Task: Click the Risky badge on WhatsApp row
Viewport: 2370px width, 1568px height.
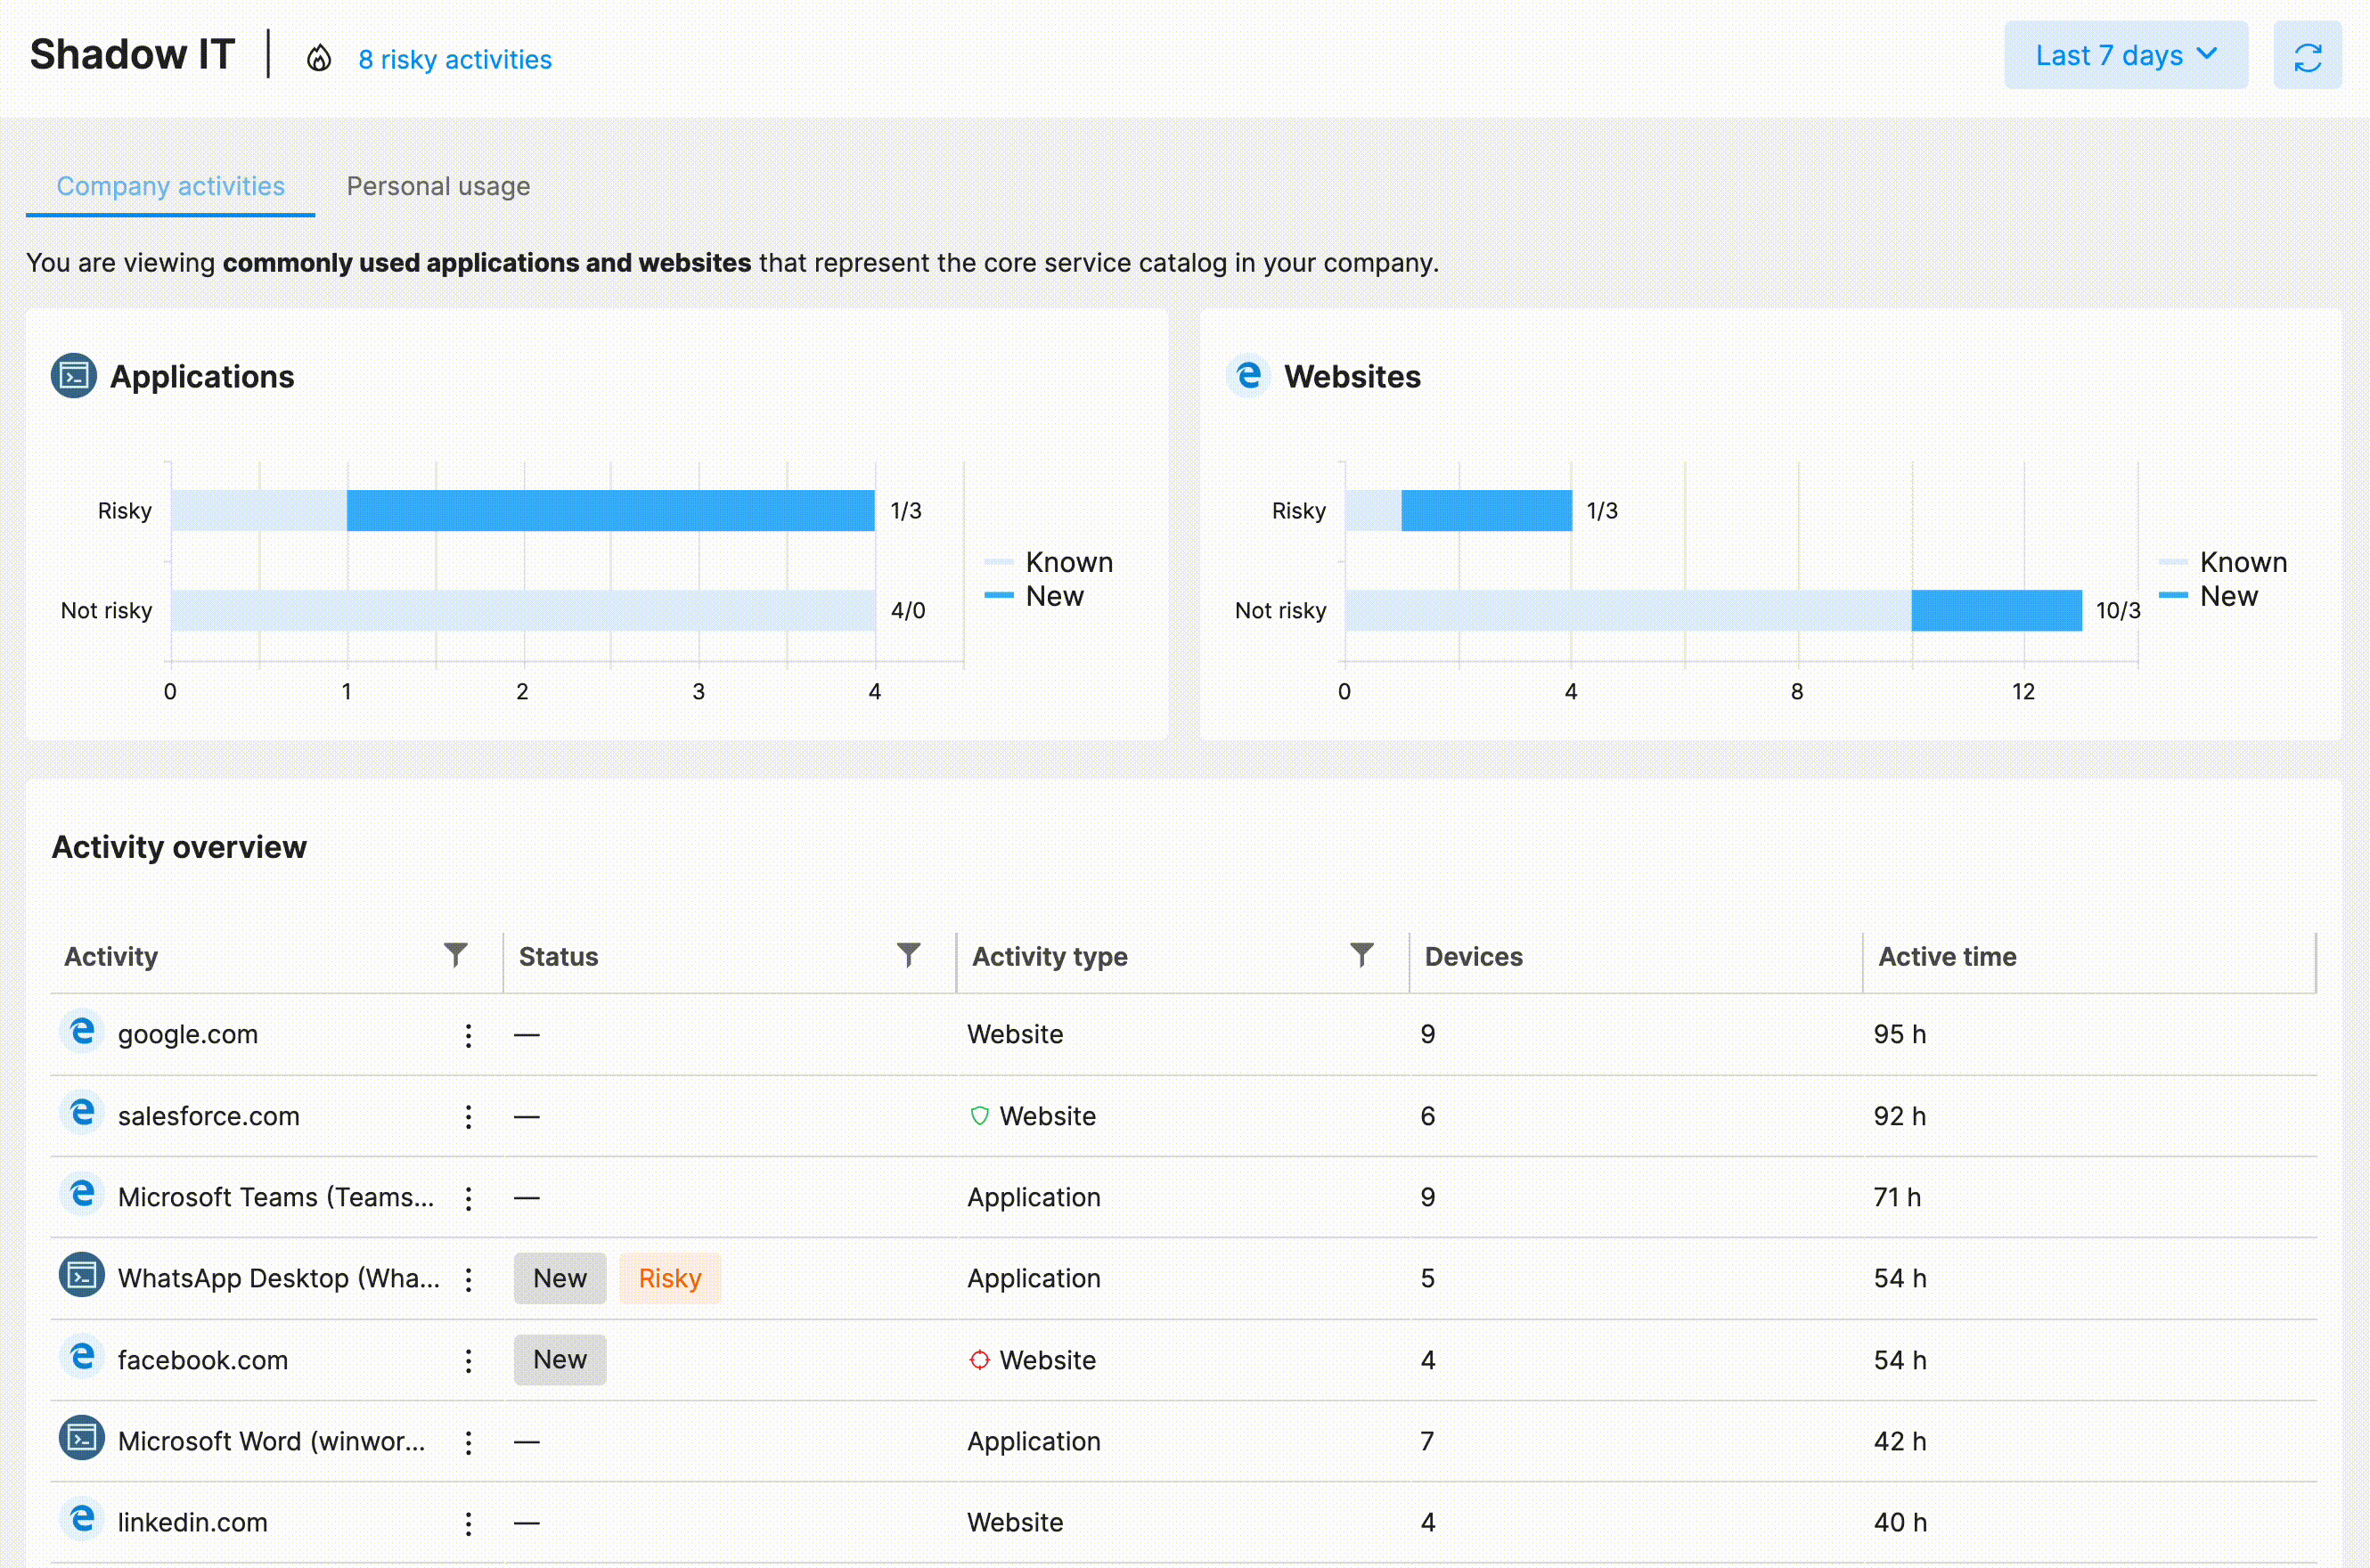Action: click(669, 1278)
